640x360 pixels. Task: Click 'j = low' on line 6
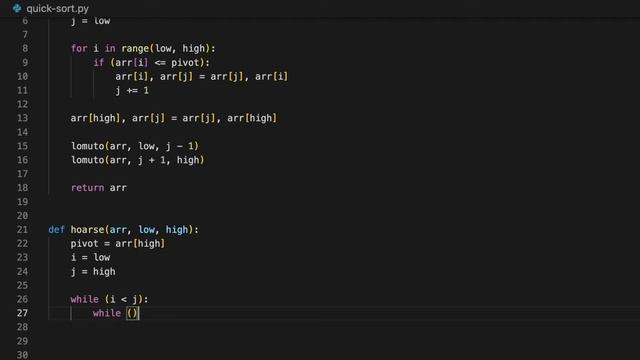pos(90,21)
